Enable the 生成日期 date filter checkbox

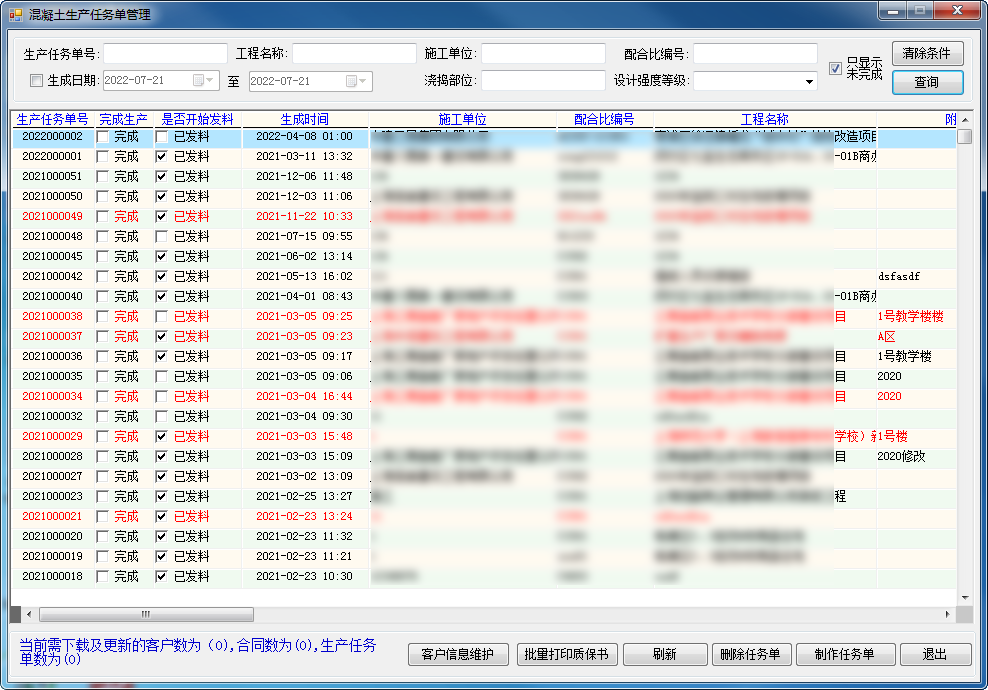[x=37, y=81]
